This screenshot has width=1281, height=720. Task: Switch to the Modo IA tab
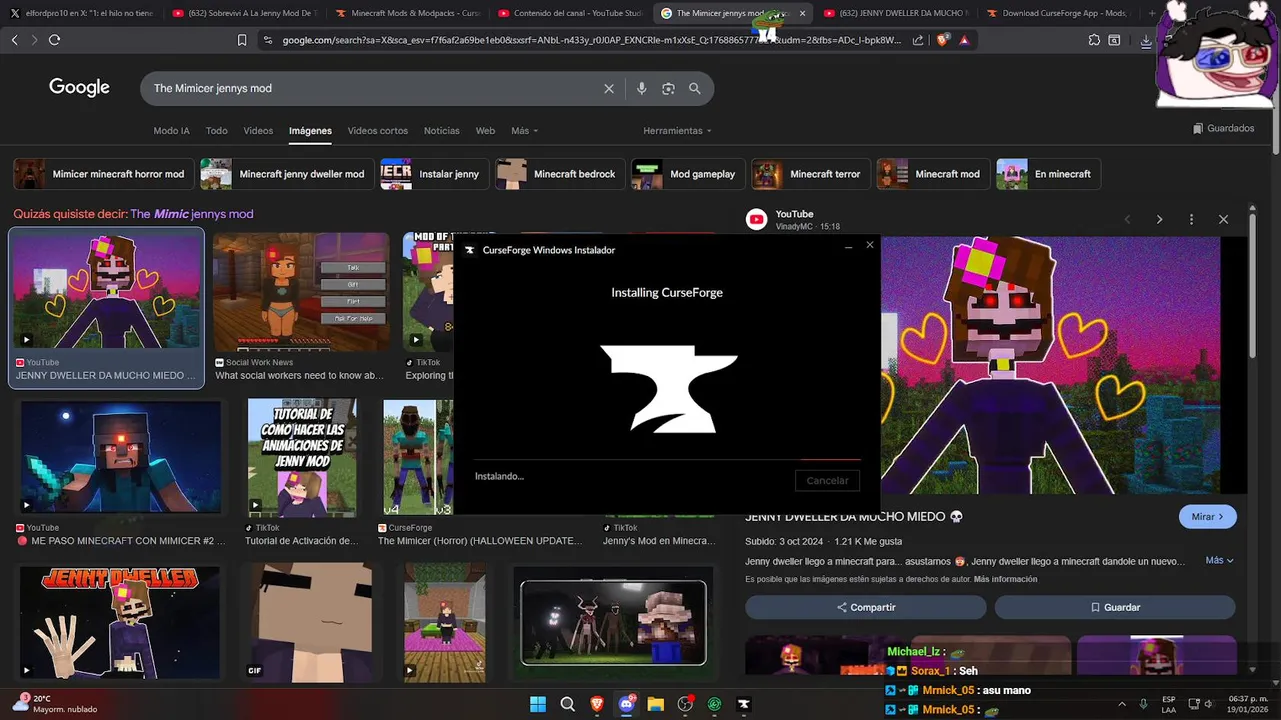[171, 131]
